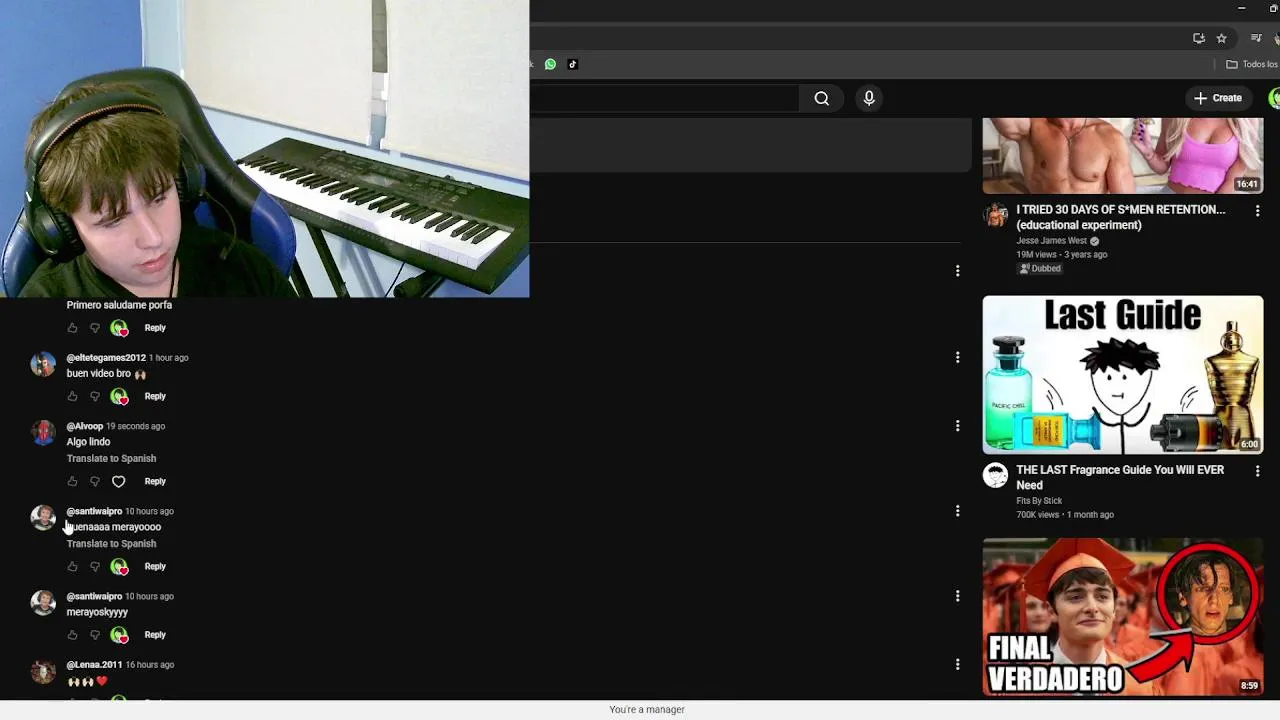Image resolution: width=1280 pixels, height=720 pixels.
Task: Open the three-dot menu for @Lenaa.2011's comment
Action: click(957, 664)
